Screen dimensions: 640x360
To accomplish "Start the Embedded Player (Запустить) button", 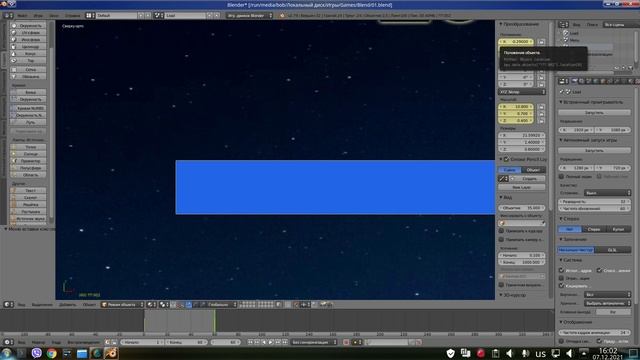I will [594, 112].
